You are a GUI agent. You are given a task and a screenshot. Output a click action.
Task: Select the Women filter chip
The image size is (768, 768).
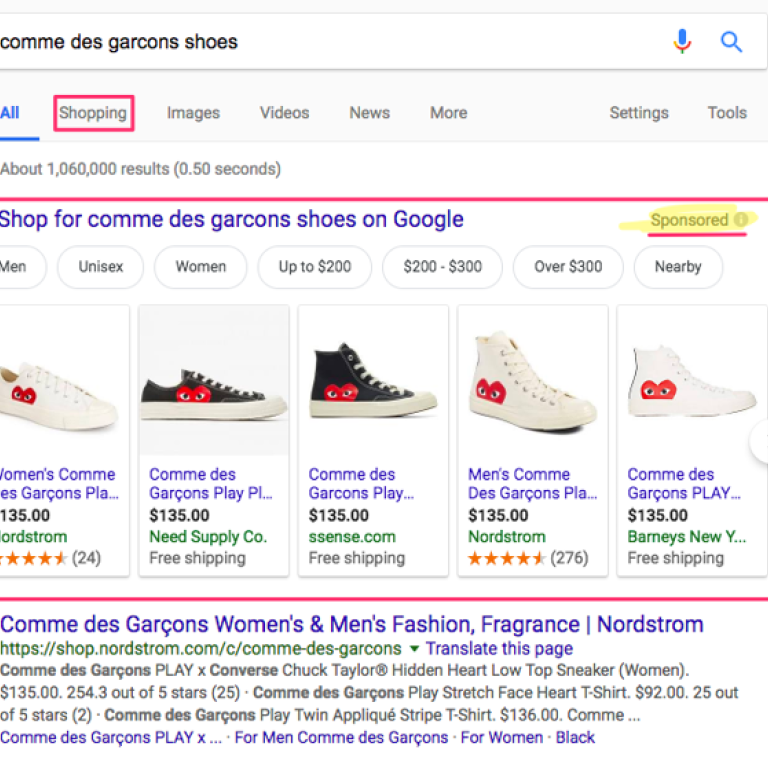[201, 266]
